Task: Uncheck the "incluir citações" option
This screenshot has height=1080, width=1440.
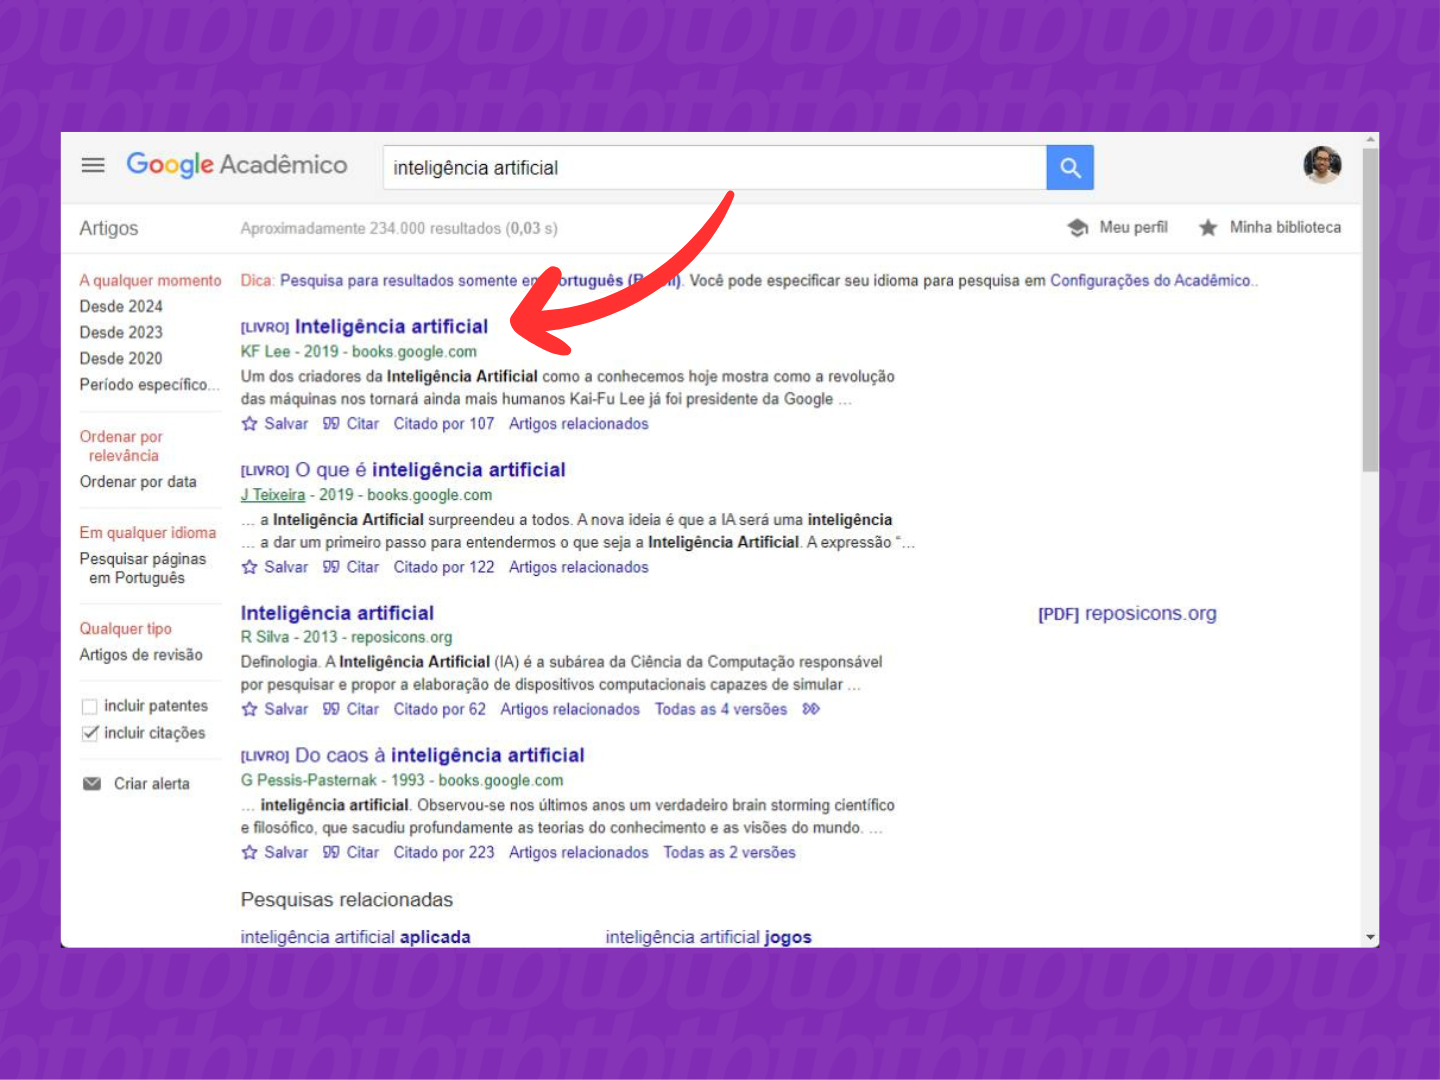Action: coord(89,732)
